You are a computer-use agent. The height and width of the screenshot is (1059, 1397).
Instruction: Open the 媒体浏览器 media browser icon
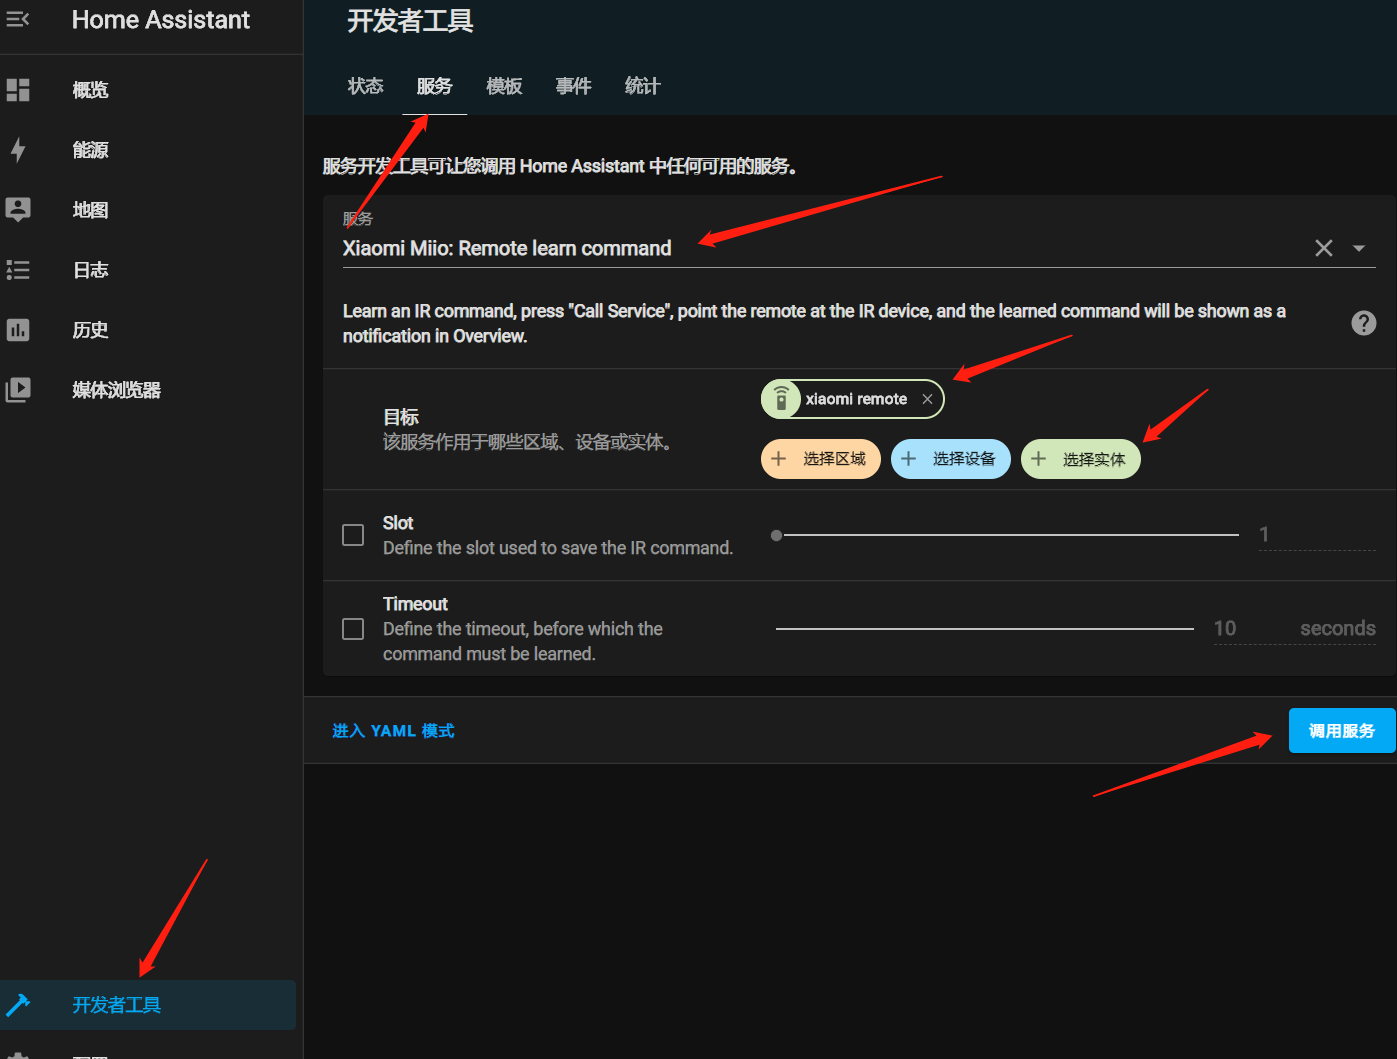pyautogui.click(x=18, y=390)
